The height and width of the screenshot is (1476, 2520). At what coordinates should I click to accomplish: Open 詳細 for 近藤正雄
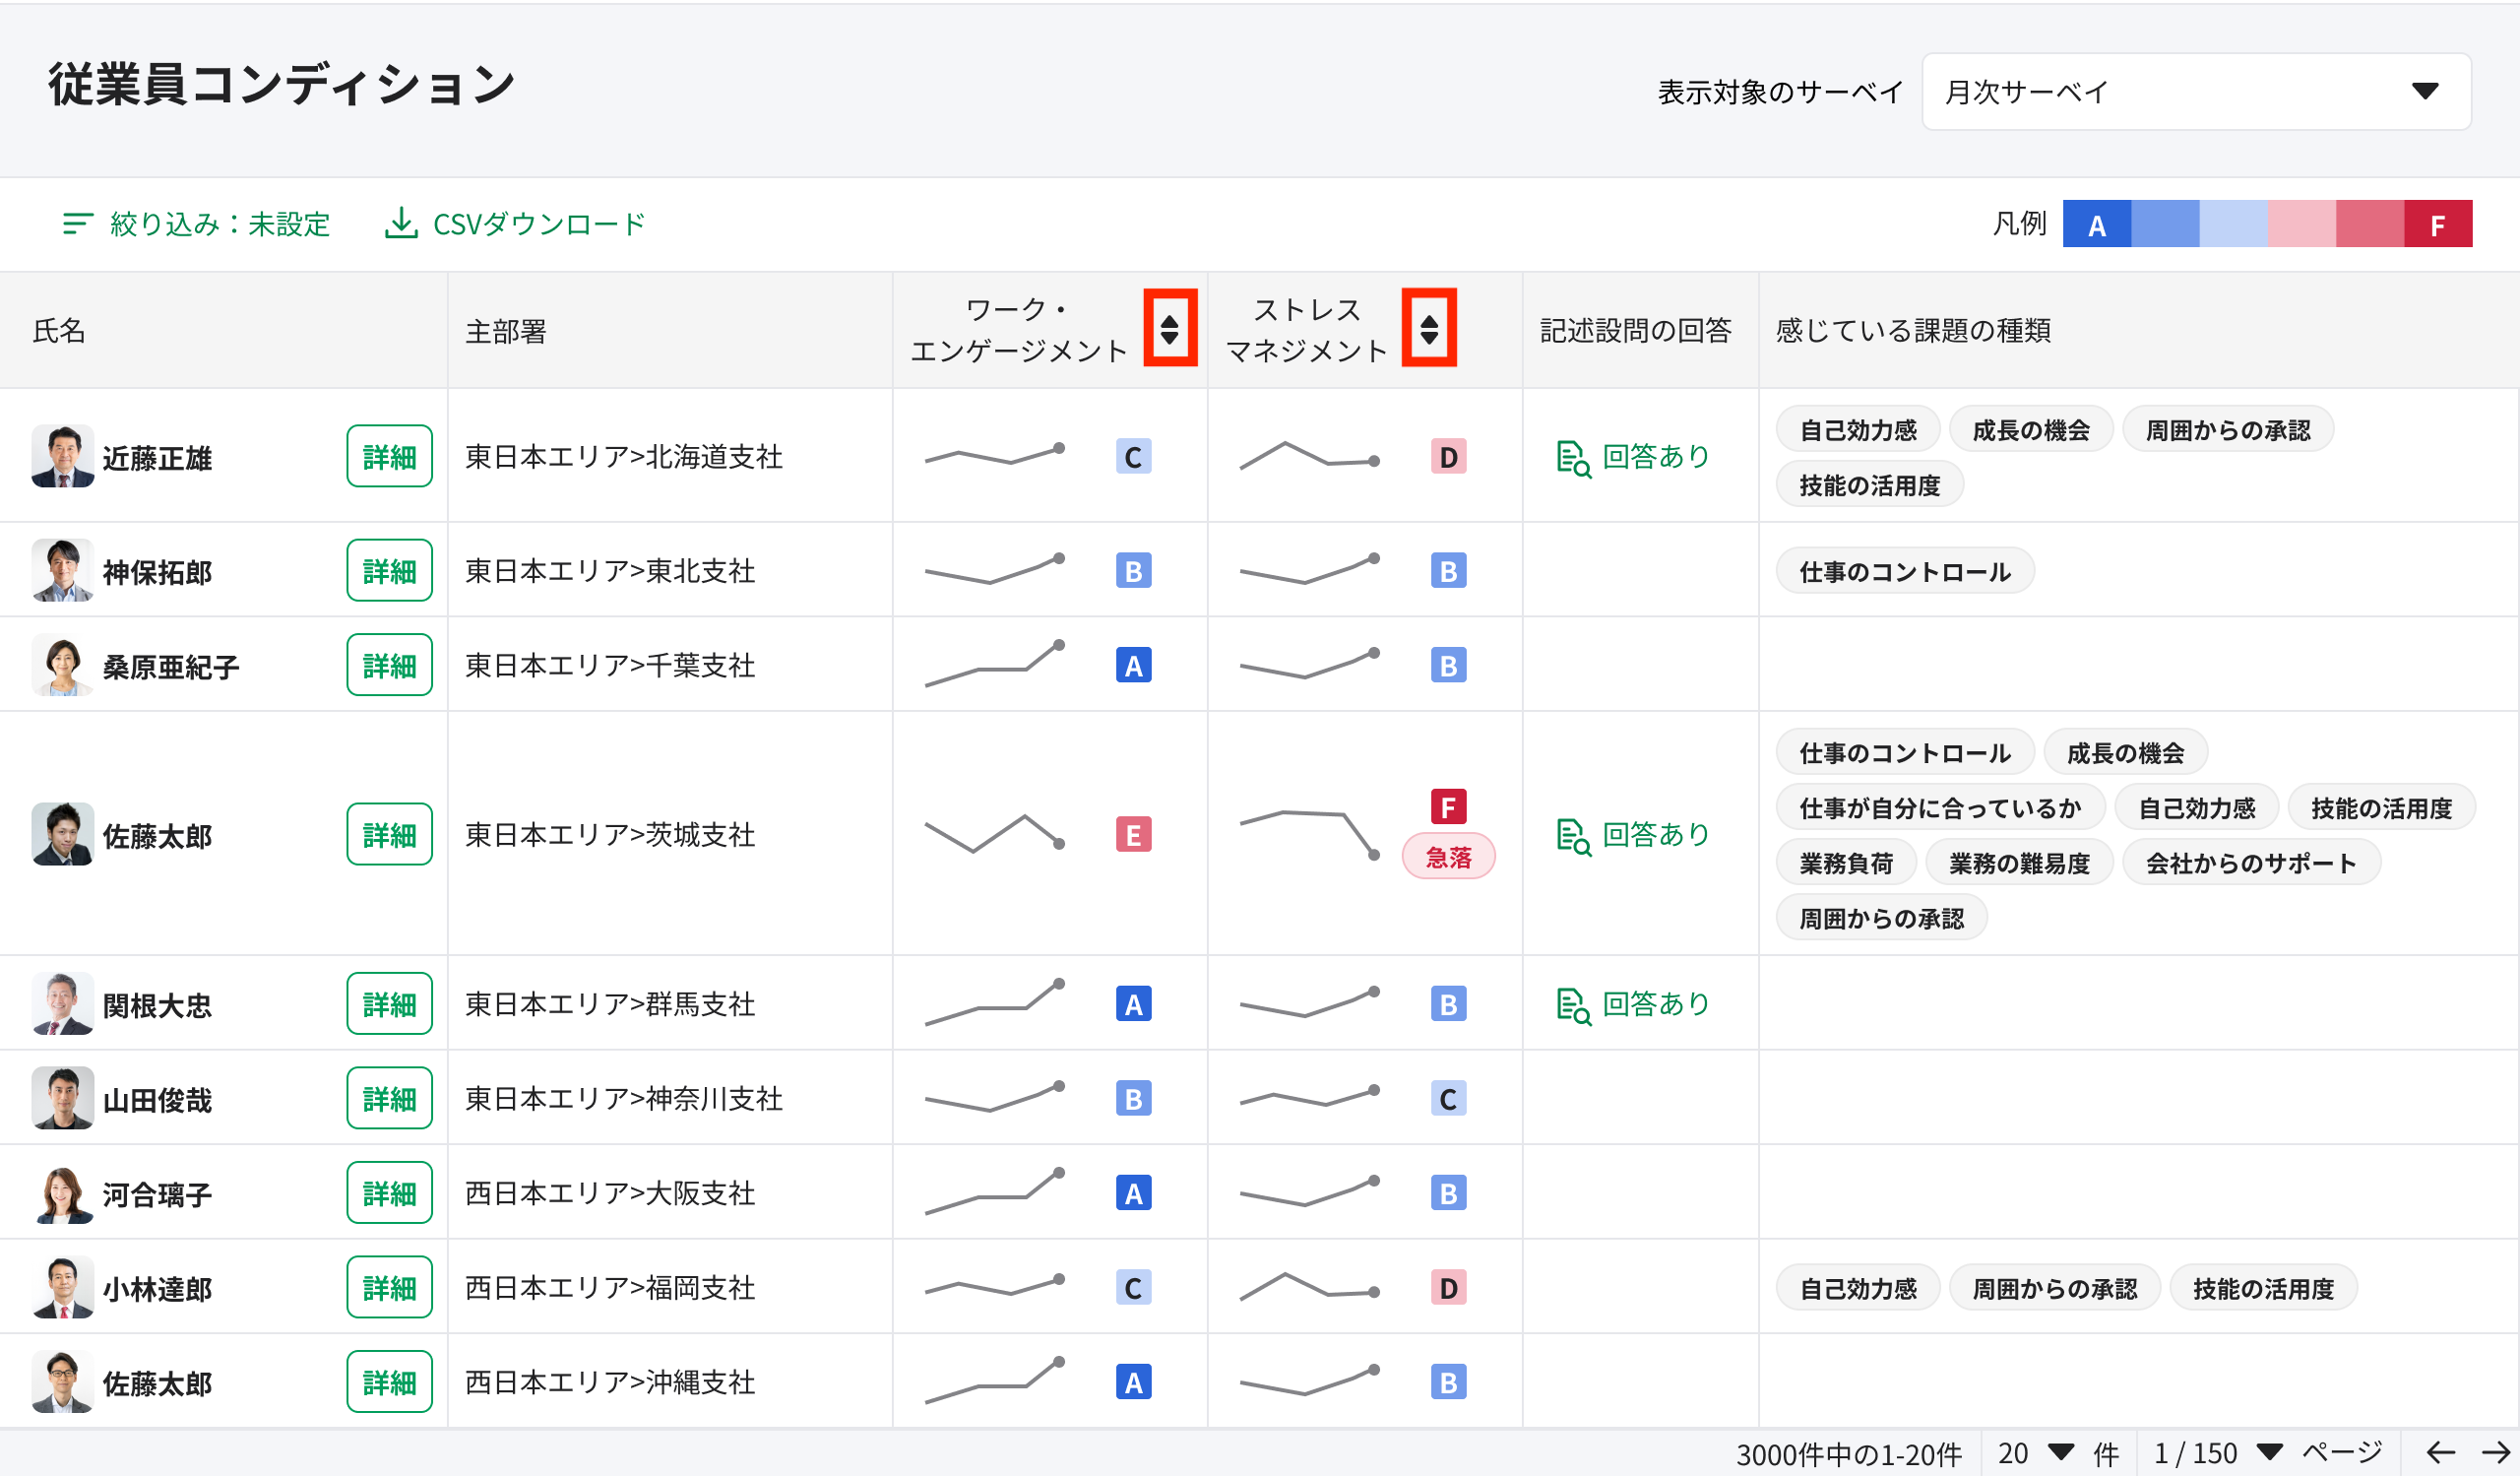click(x=389, y=457)
